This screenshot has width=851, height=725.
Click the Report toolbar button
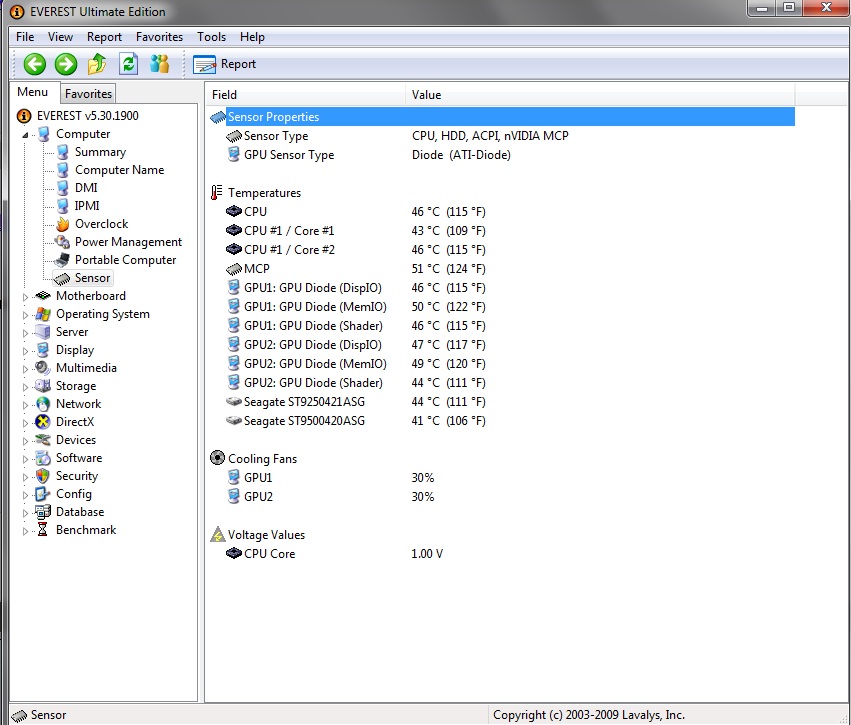(x=224, y=64)
